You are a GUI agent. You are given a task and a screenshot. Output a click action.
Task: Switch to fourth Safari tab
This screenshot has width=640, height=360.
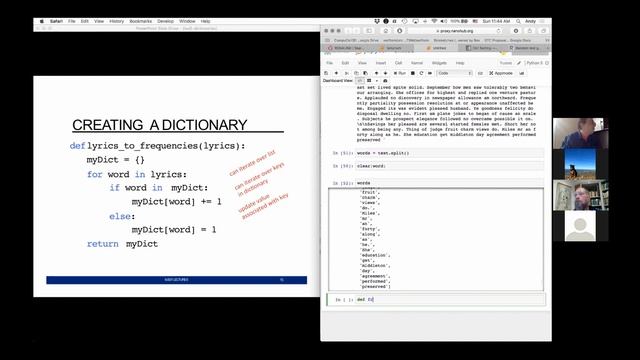482,48
